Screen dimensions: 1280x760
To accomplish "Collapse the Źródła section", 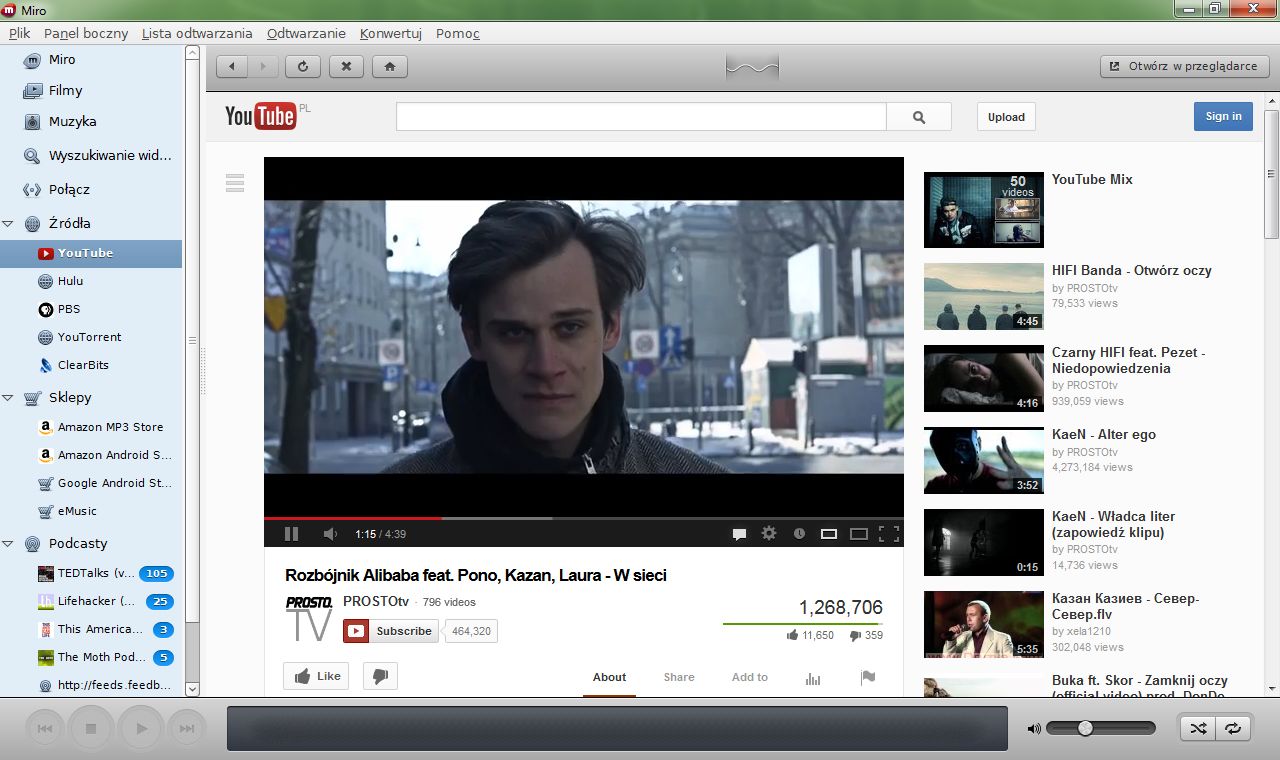I will (x=8, y=224).
